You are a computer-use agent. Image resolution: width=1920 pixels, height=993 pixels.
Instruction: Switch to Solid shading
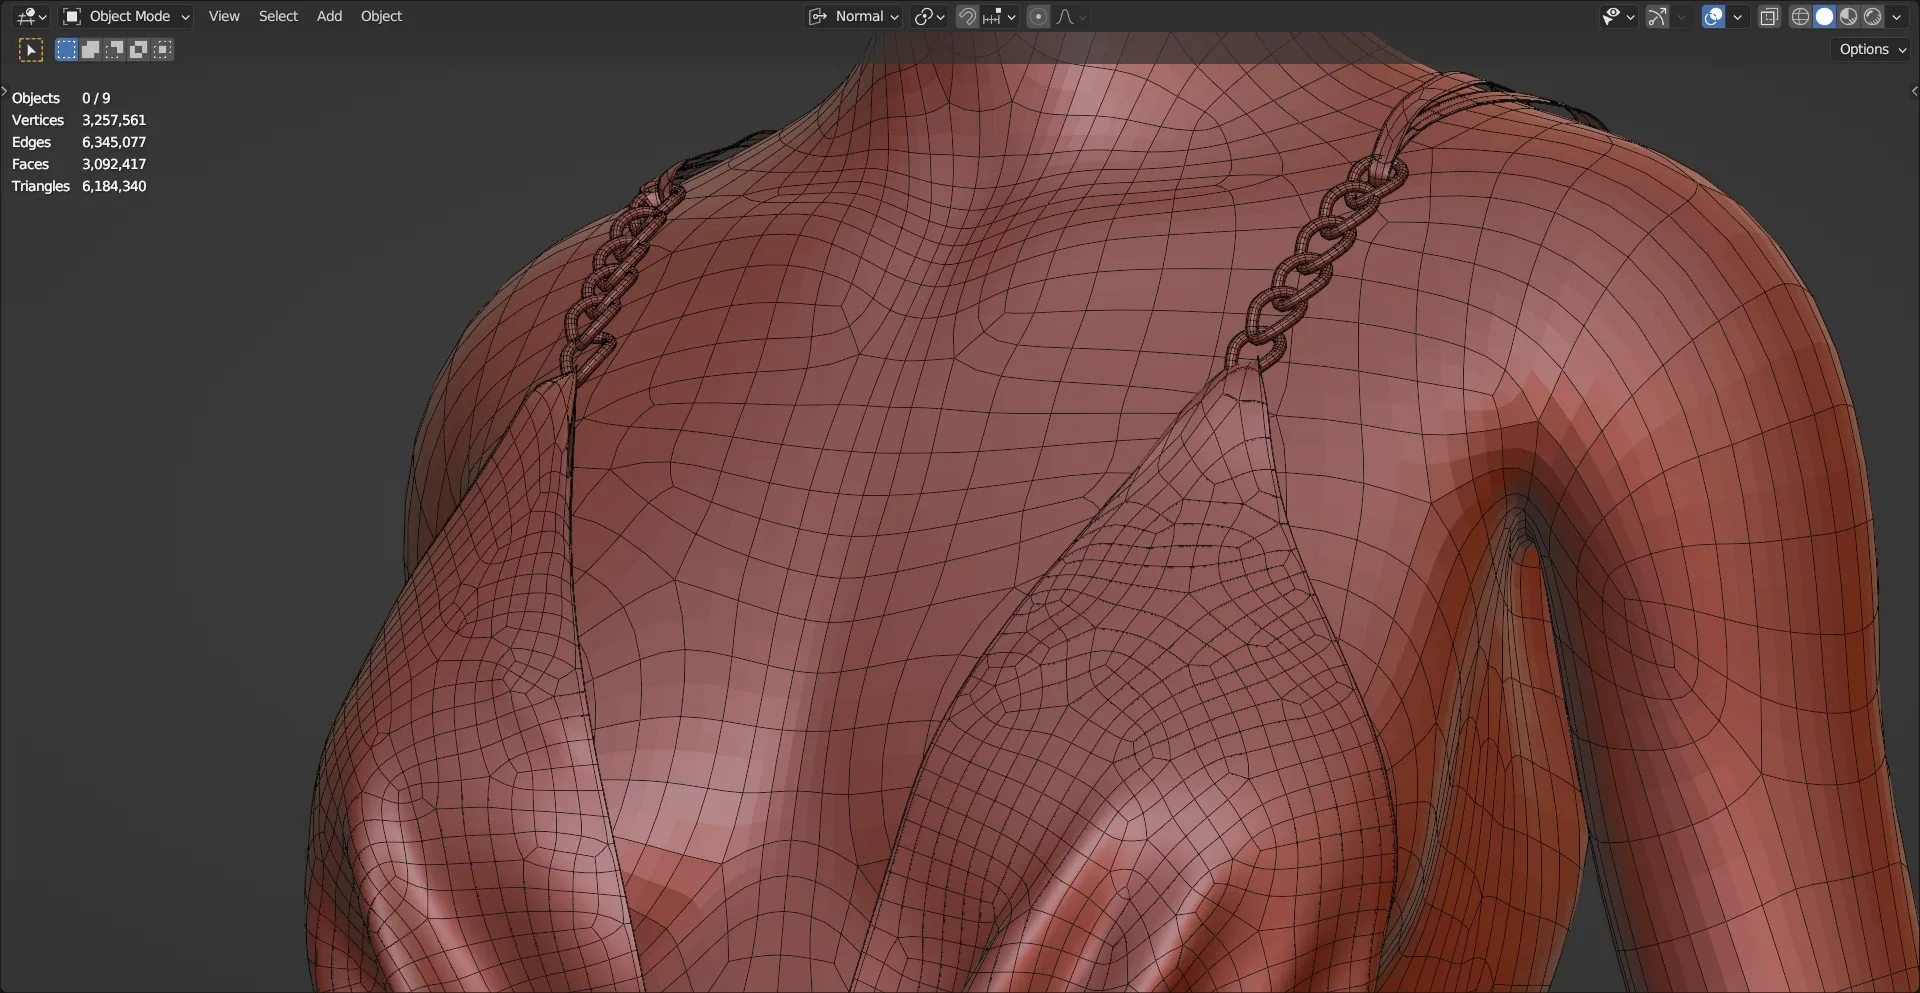tap(1824, 16)
